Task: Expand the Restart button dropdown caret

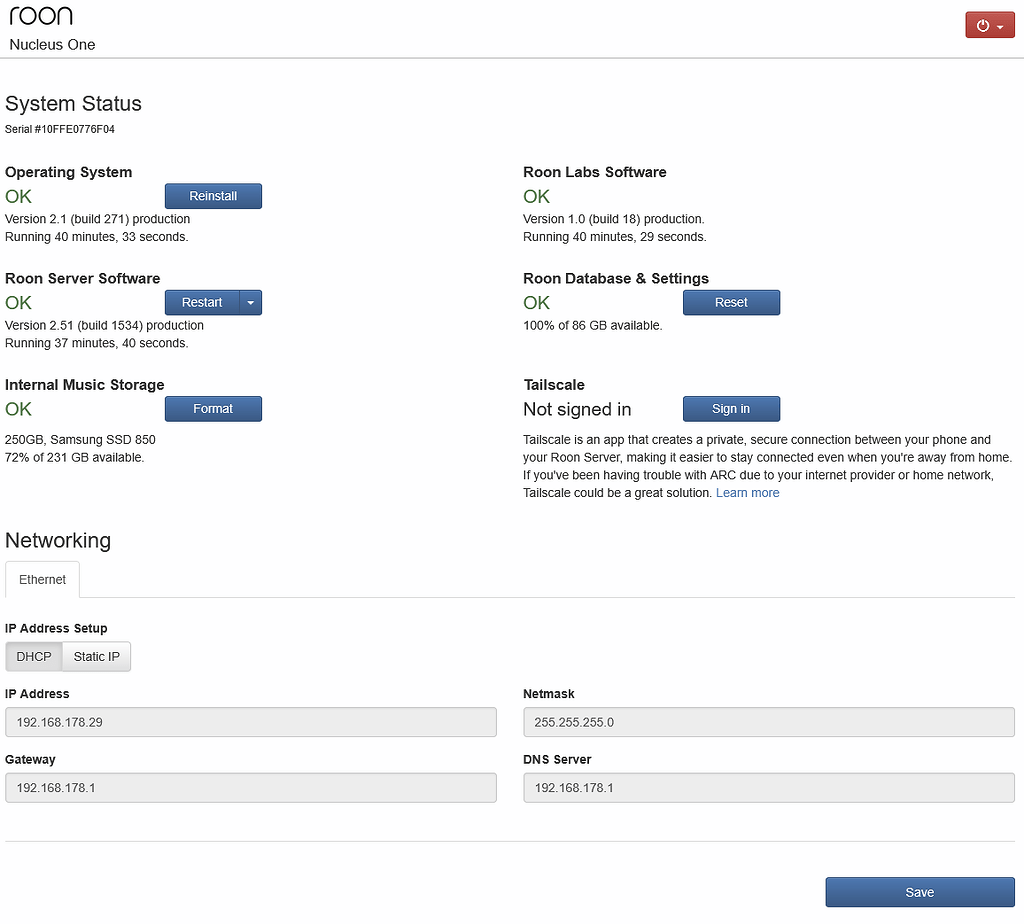Action: click(251, 302)
